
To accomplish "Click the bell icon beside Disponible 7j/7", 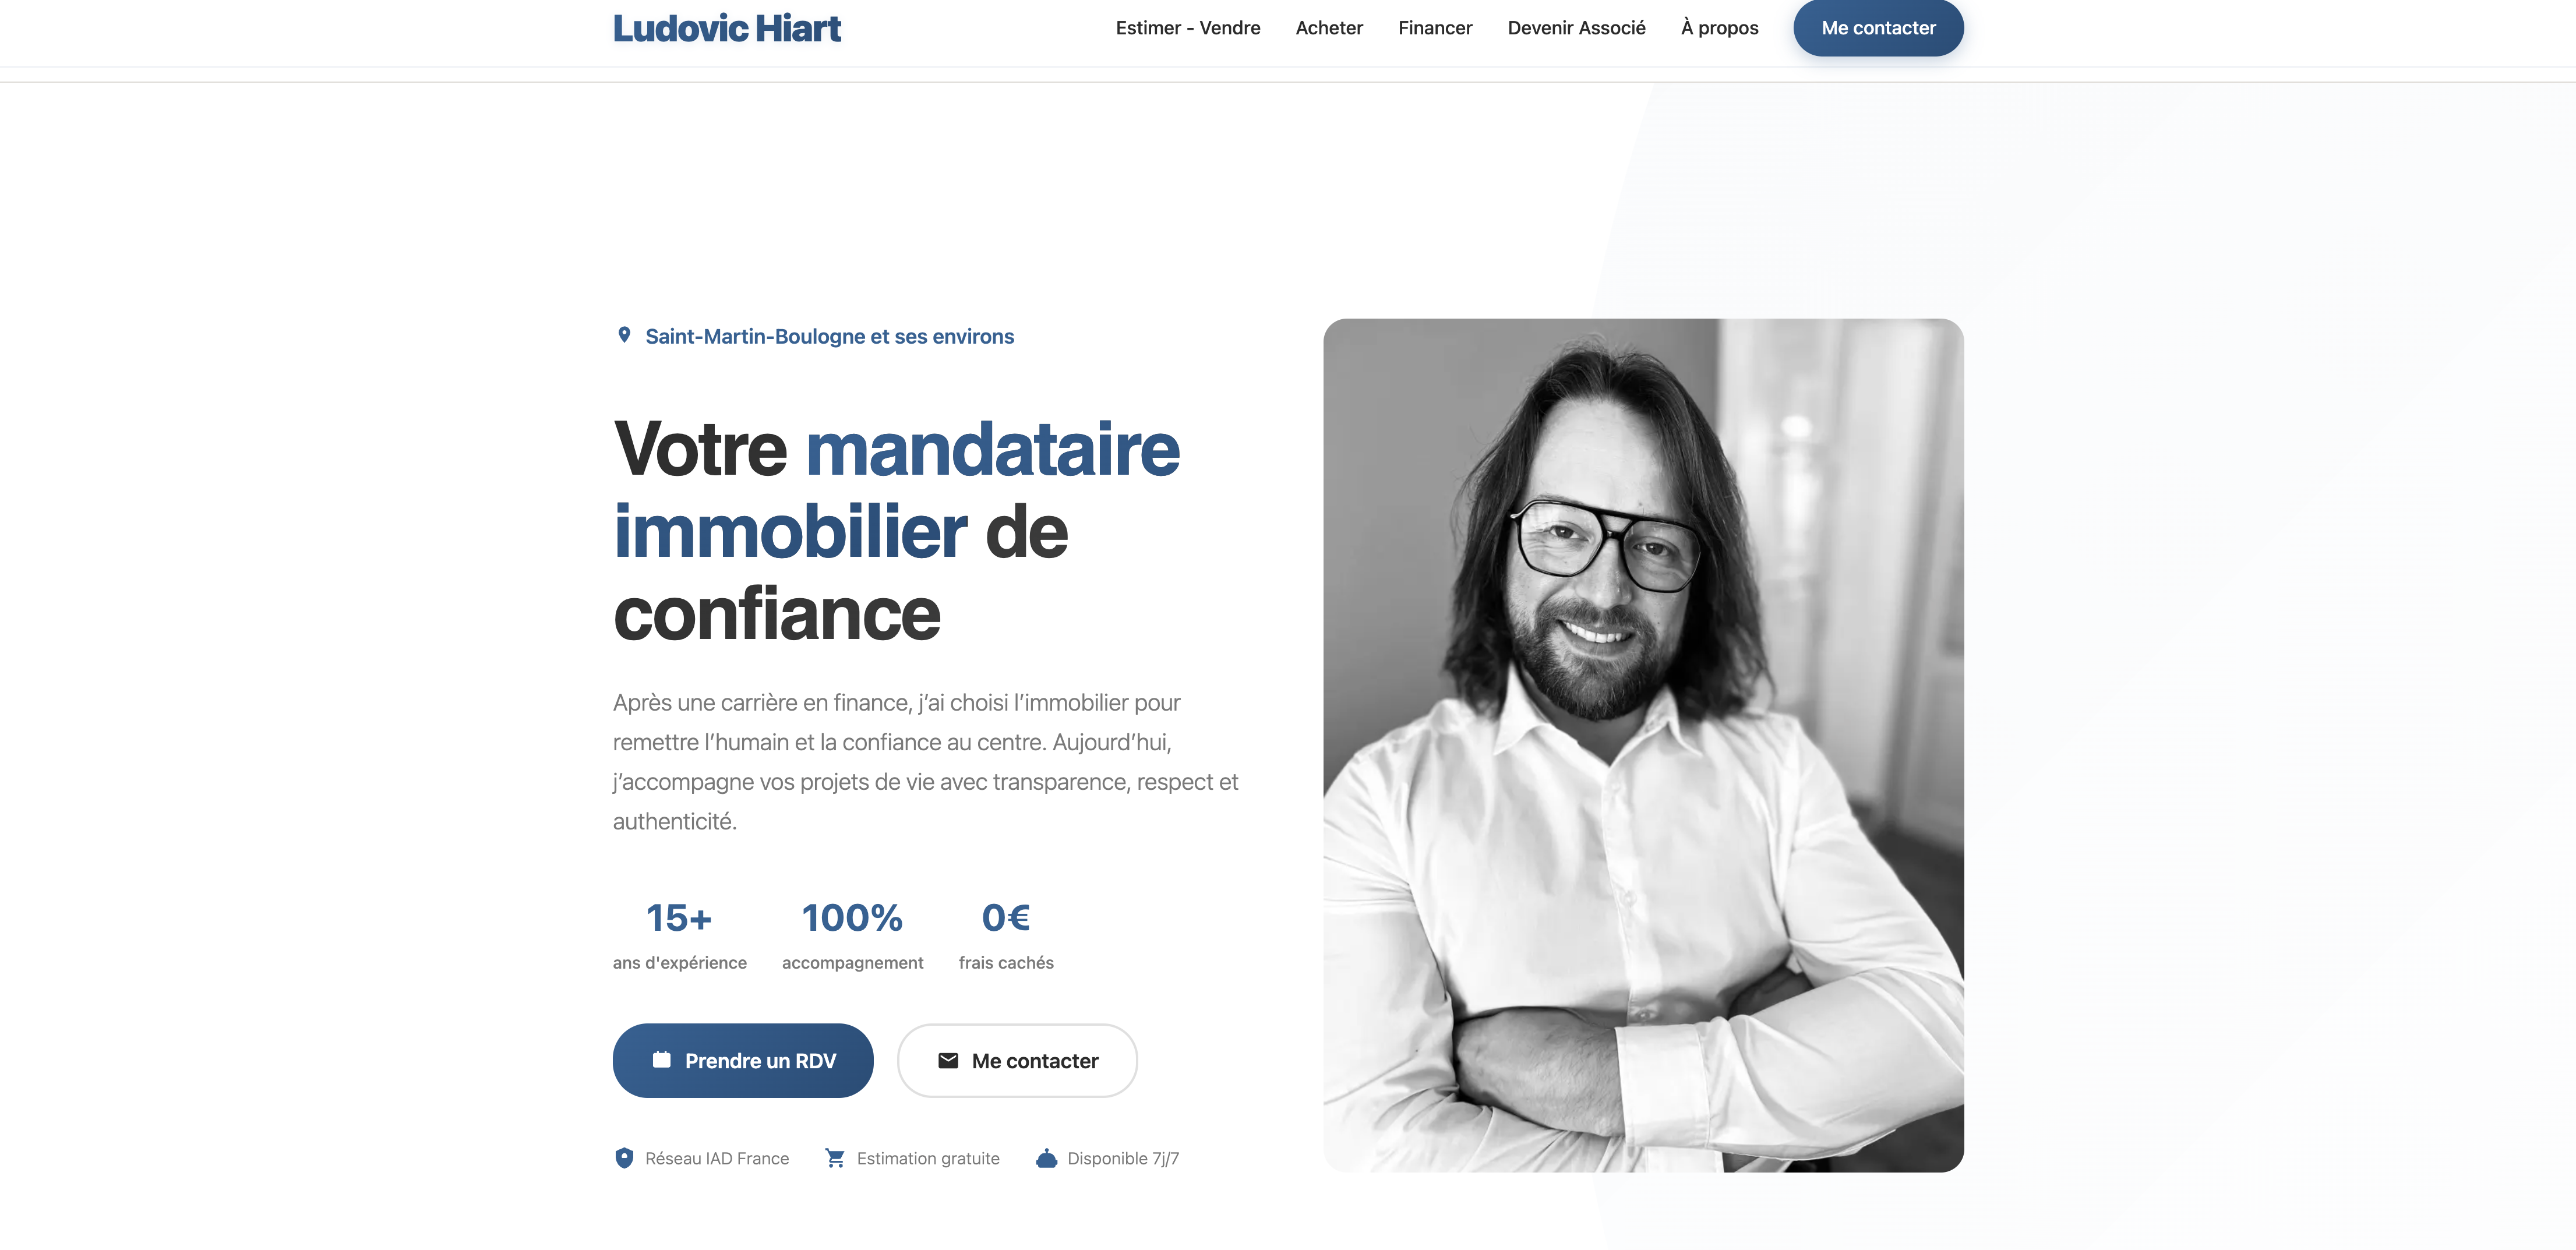I will coord(1046,1157).
